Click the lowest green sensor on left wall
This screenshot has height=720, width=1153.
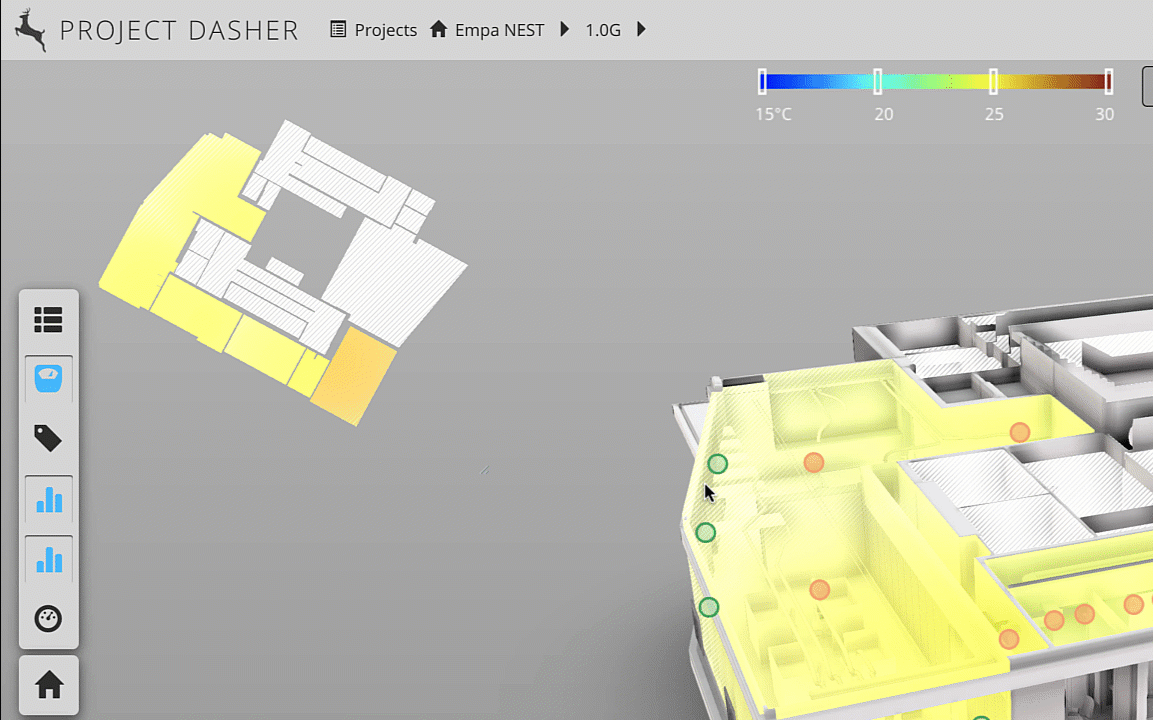(709, 607)
